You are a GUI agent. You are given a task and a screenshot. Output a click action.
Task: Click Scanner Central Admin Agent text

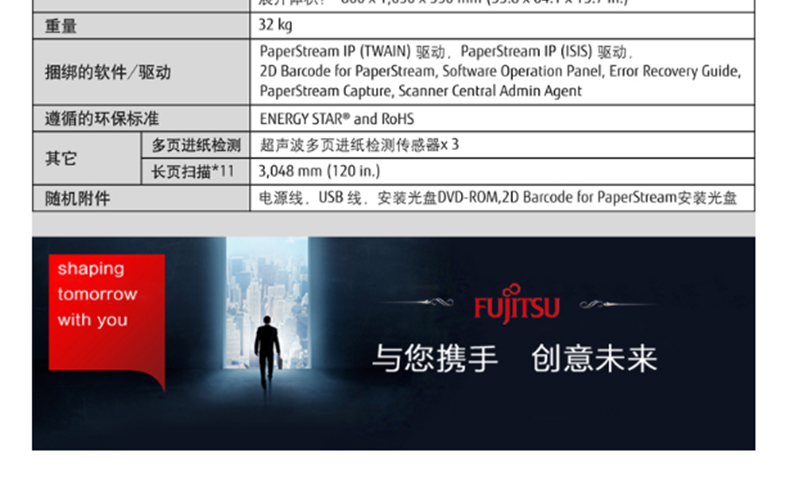click(490, 91)
